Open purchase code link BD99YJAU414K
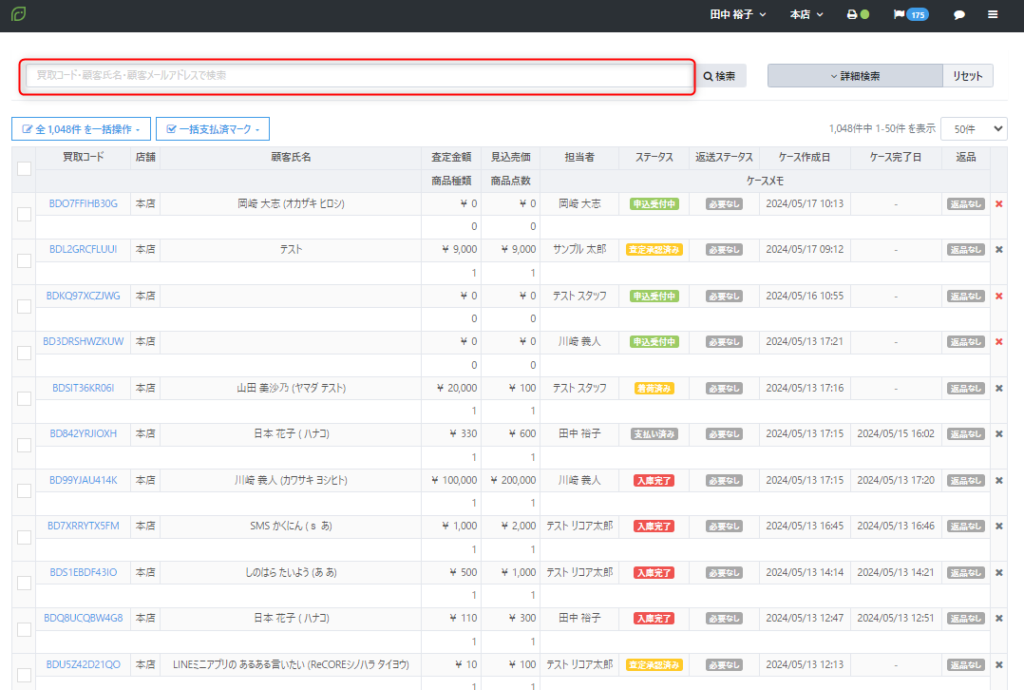The height and width of the screenshot is (690, 1024). (x=83, y=480)
